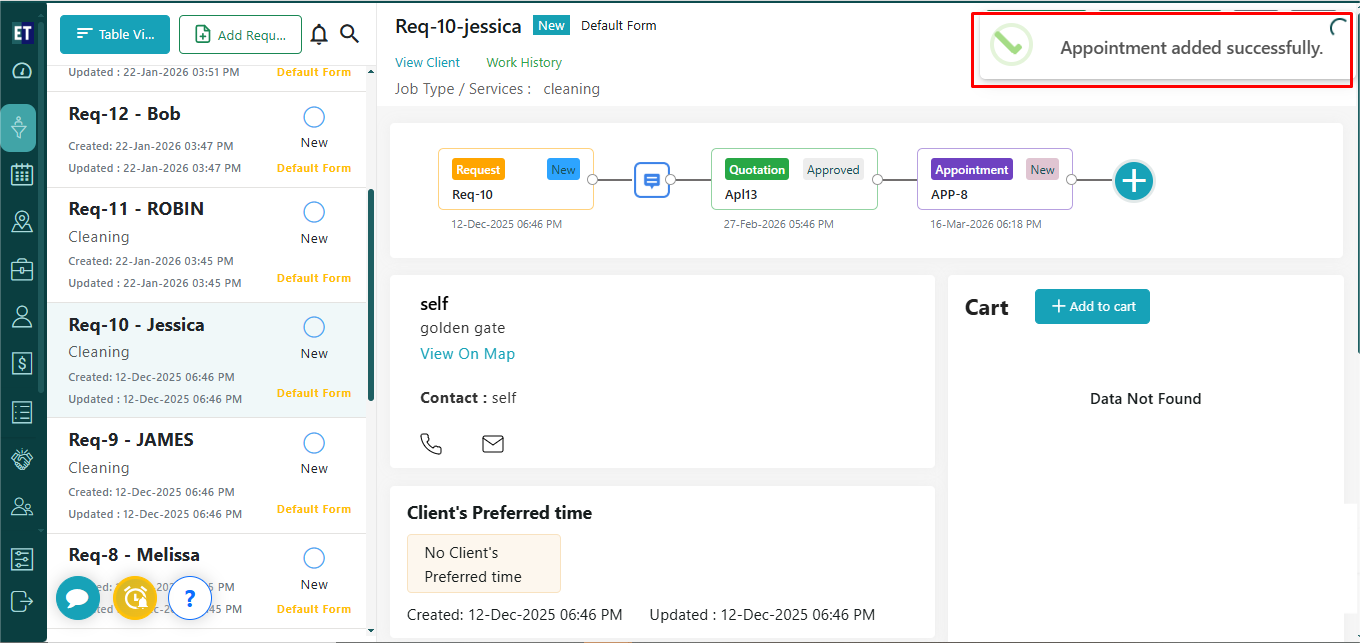Open the Quotation Apl13 stage card
1360x643 pixels.
[x=794, y=180]
